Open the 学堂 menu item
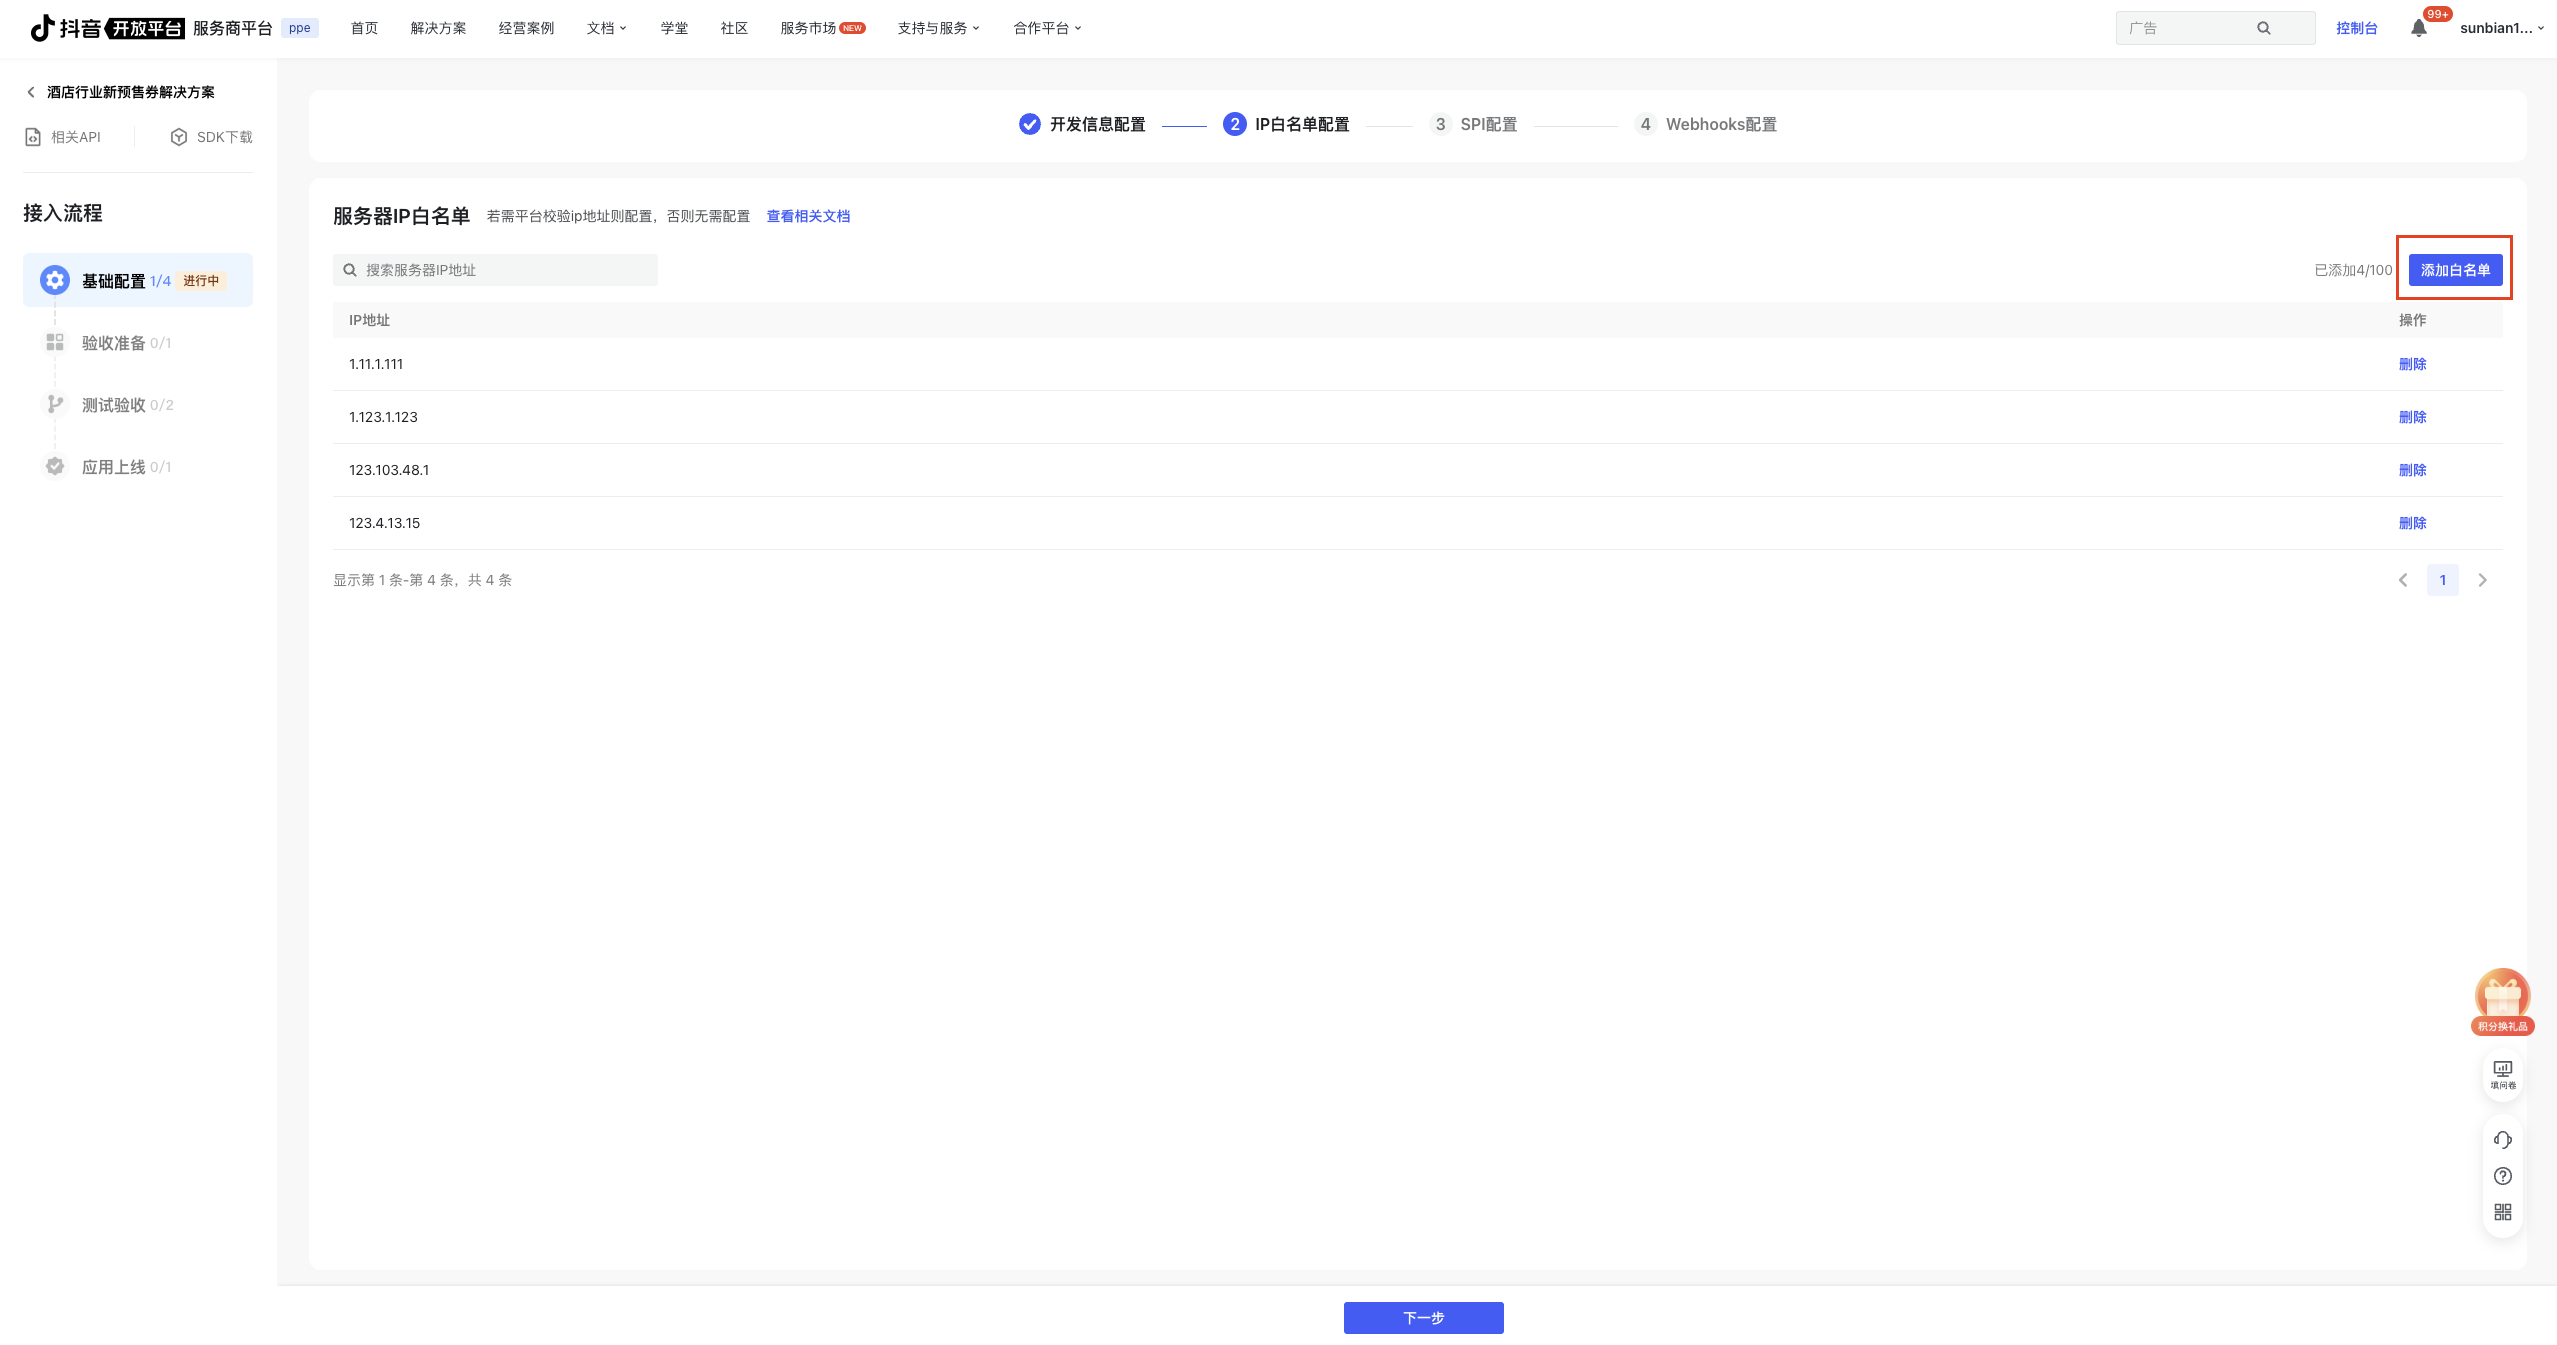Image resolution: width=2557 pixels, height=1345 pixels. pyautogui.click(x=674, y=28)
